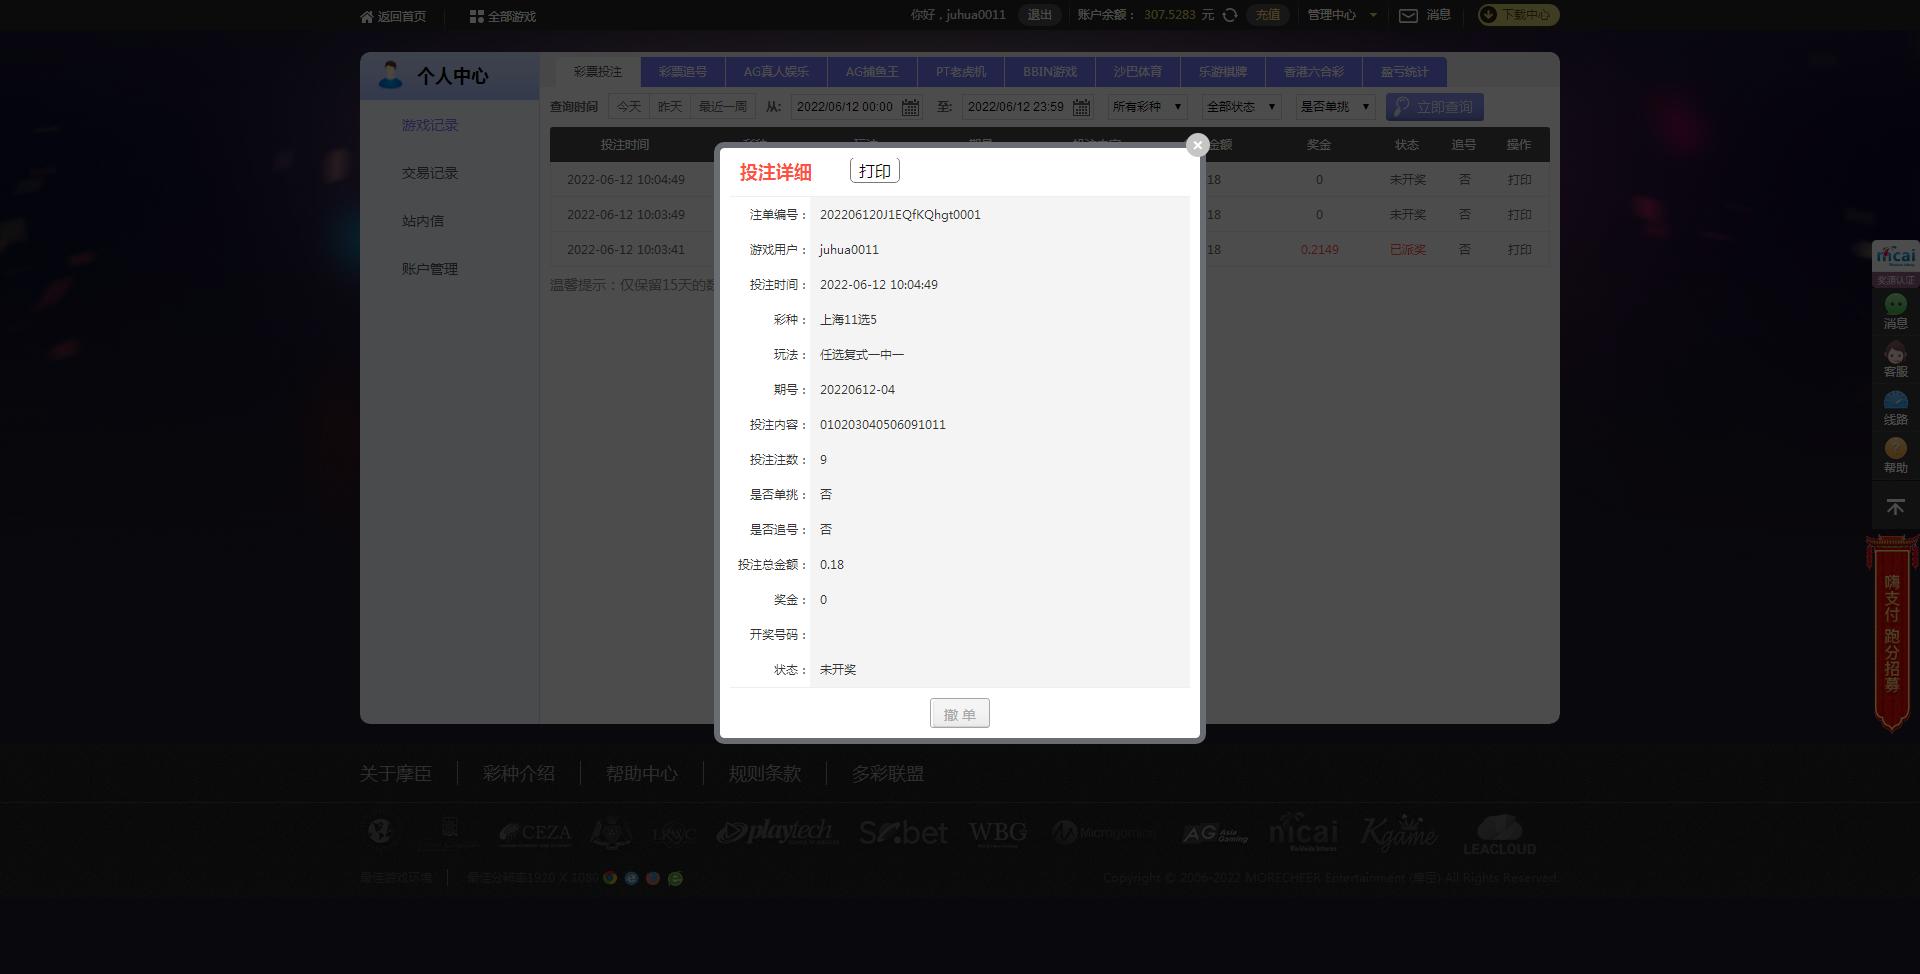Click the green 消息 chat bubble icon
The image size is (1920, 974).
coord(1895,305)
